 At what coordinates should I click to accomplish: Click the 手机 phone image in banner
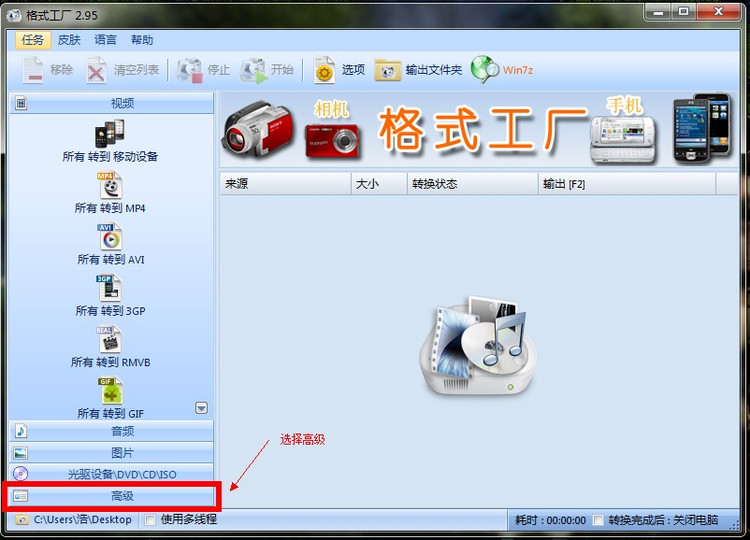[x=623, y=139]
